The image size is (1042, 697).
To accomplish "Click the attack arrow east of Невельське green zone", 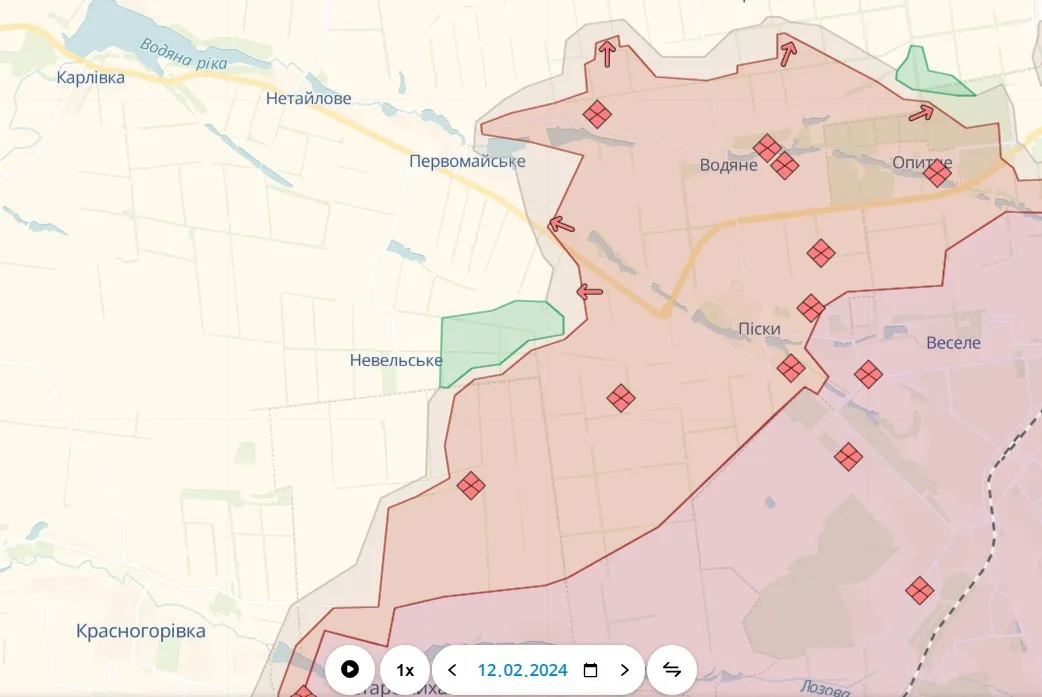I will point(590,292).
